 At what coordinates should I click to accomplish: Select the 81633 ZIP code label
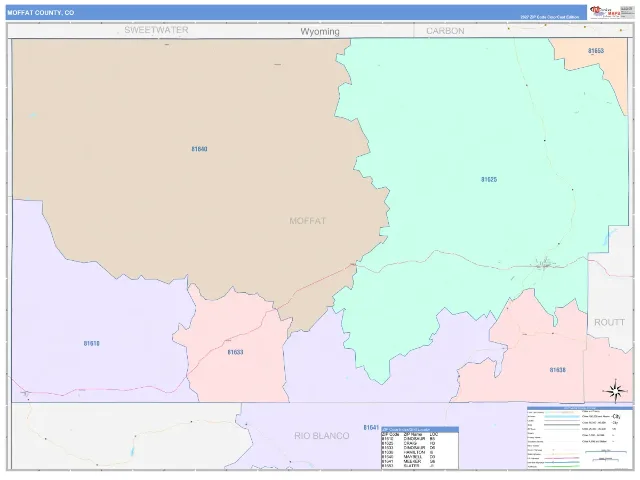click(235, 352)
